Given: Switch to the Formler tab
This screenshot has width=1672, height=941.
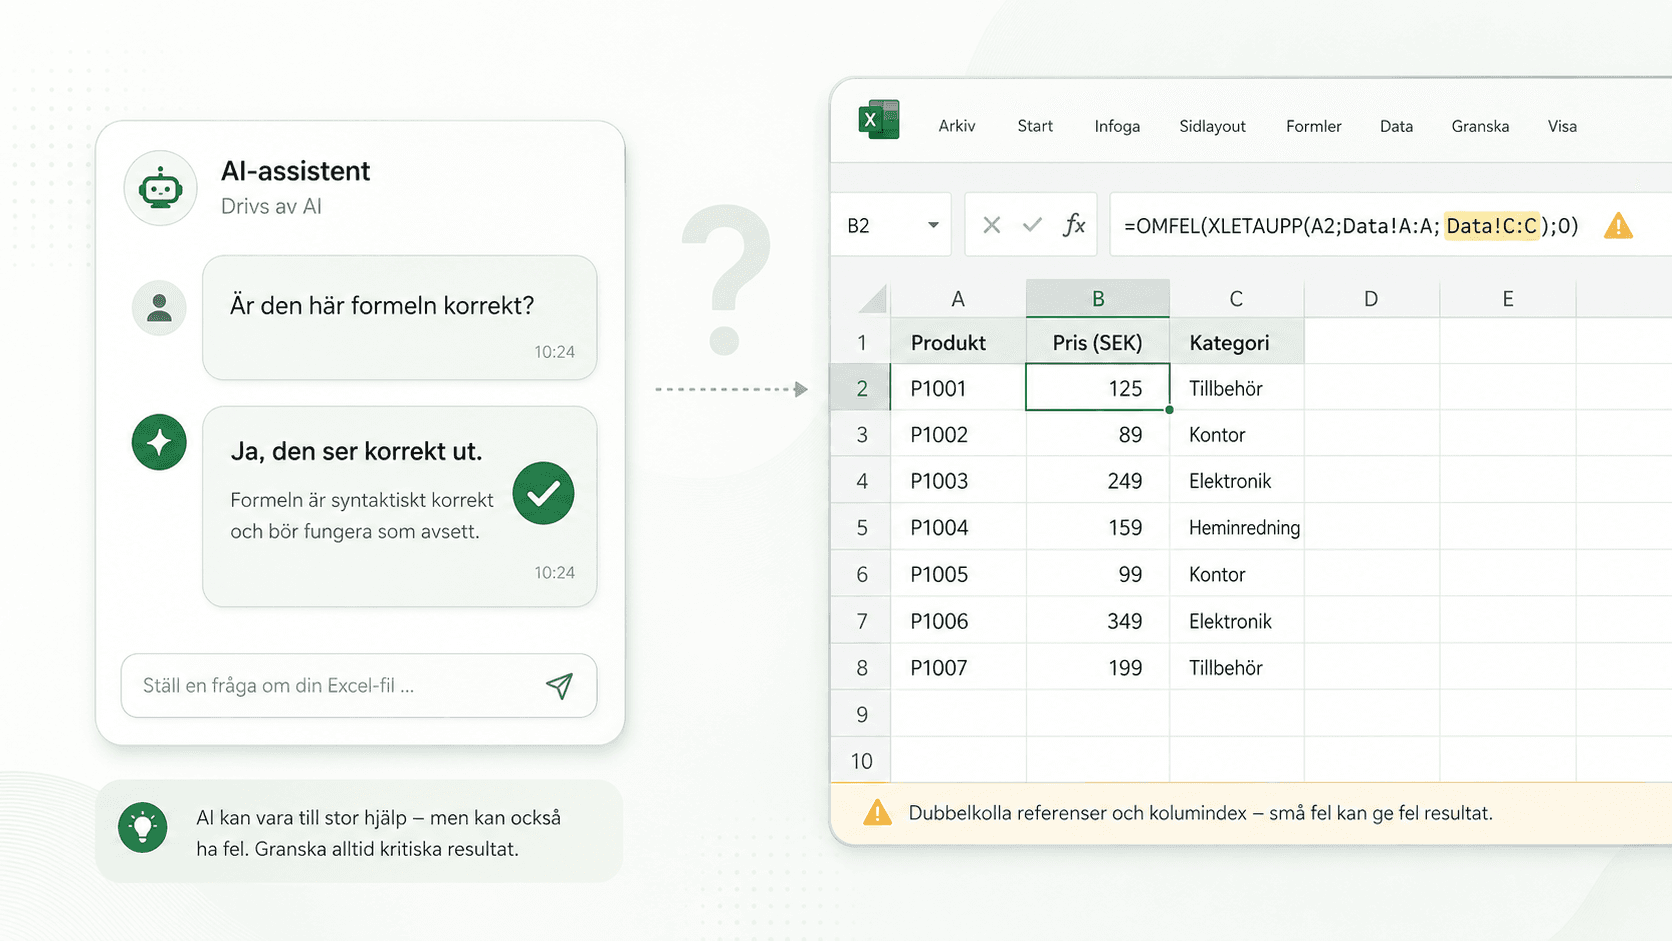Looking at the screenshot, I should coord(1313,126).
